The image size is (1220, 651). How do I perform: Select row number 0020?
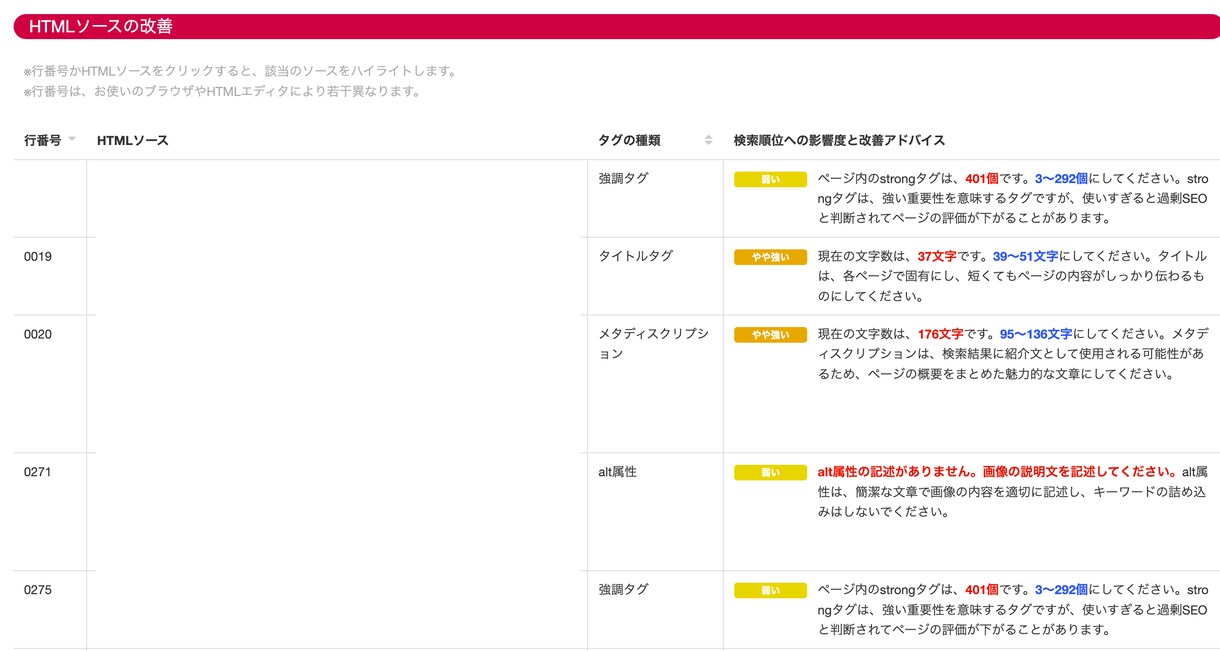(x=38, y=334)
